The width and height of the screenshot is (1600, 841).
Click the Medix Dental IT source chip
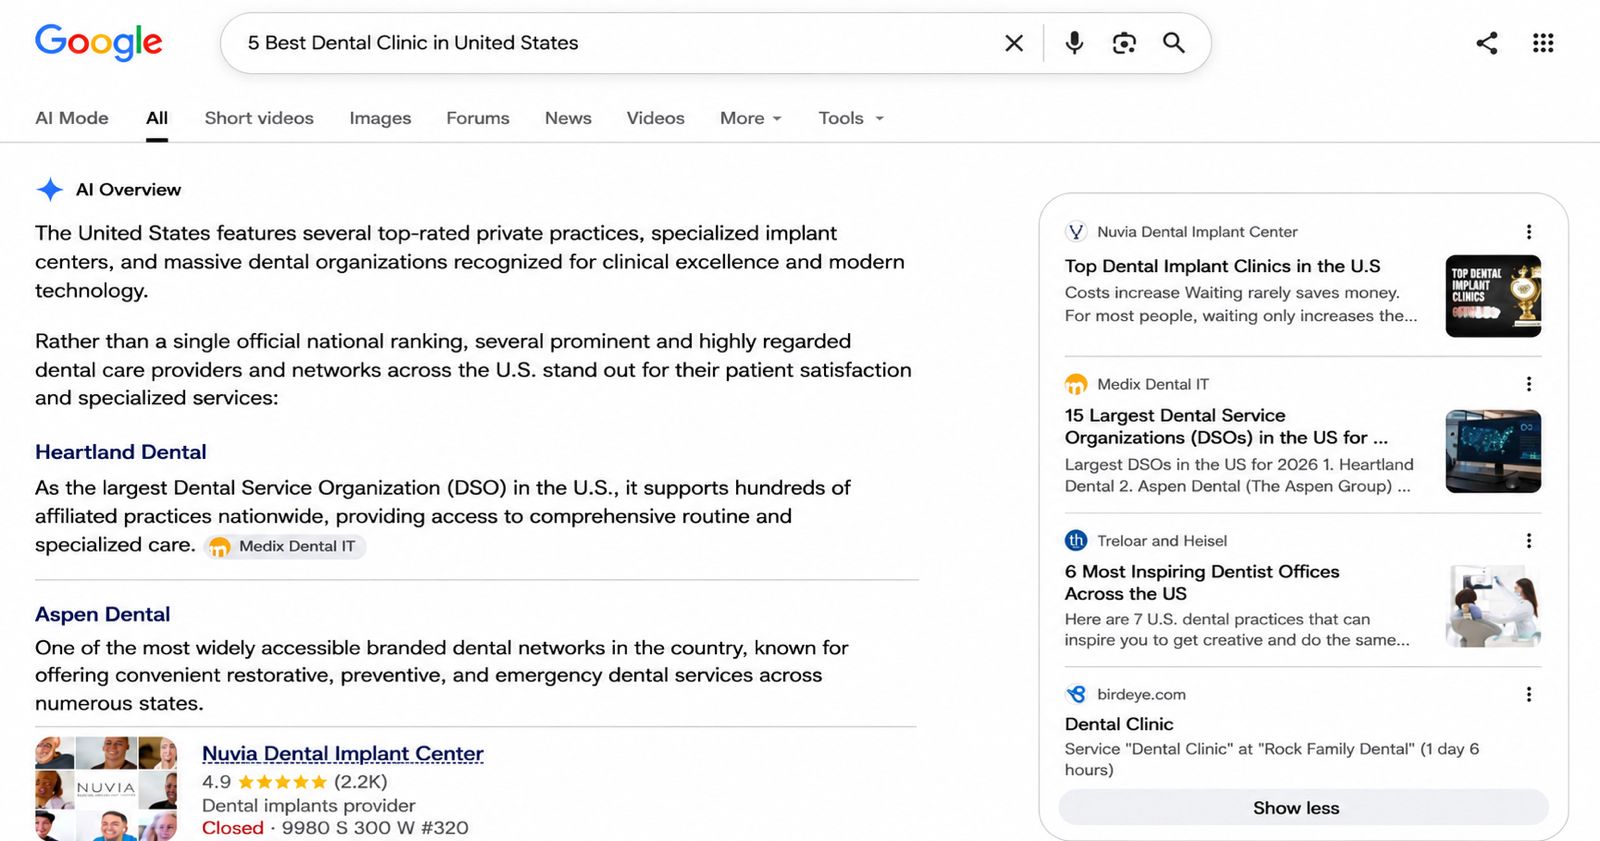(285, 546)
